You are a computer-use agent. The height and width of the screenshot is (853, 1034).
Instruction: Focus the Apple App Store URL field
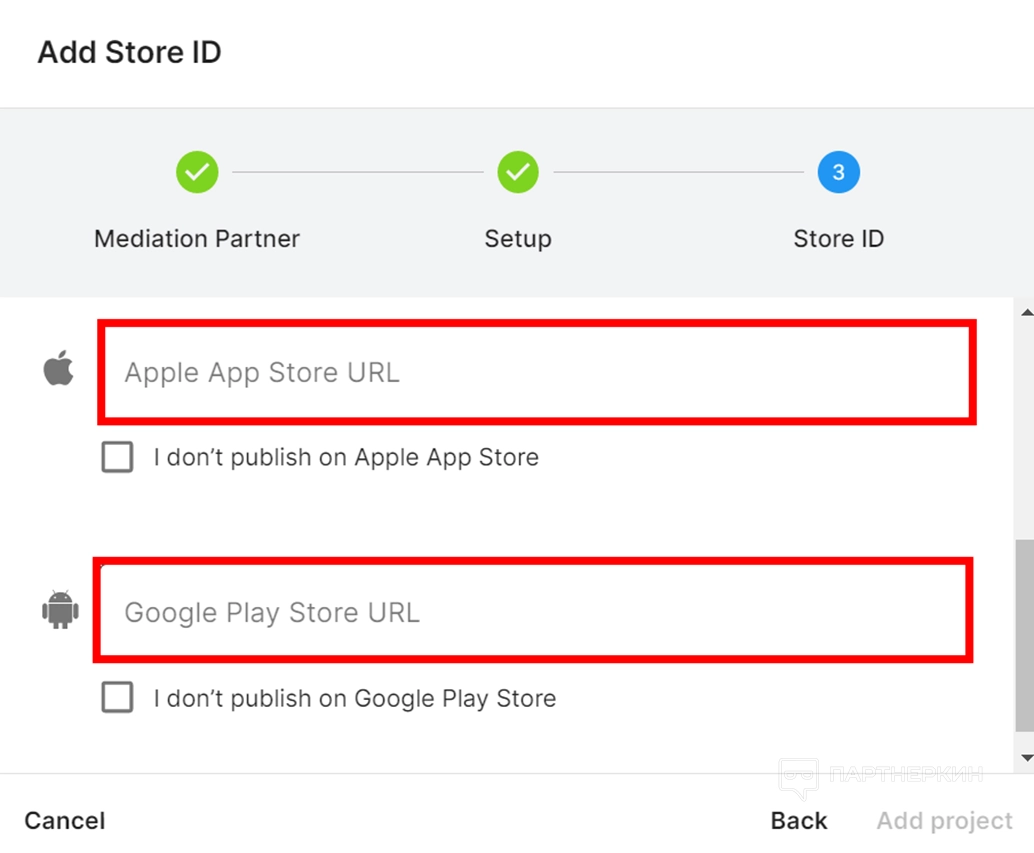[x=535, y=372]
